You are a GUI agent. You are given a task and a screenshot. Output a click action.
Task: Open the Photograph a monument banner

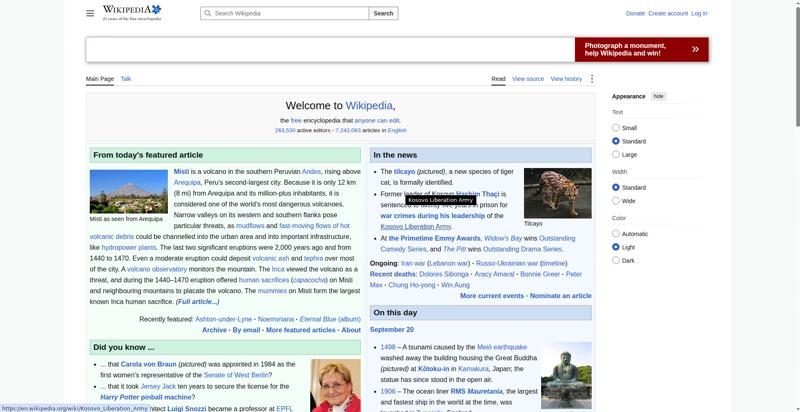(641, 49)
